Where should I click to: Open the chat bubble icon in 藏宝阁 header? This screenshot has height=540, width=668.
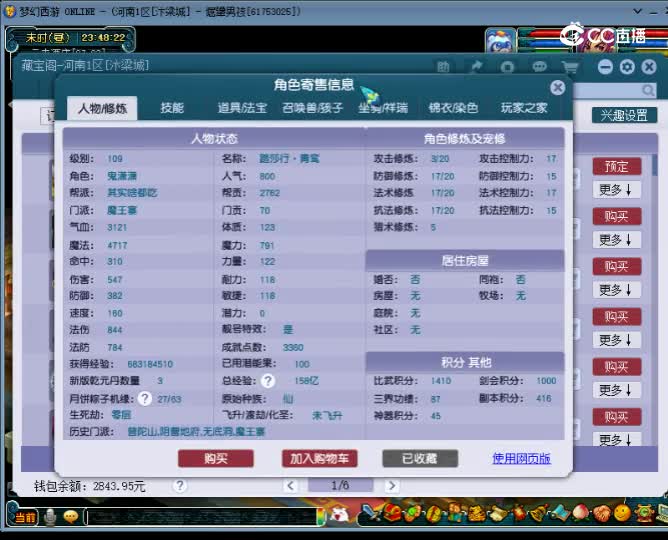[539, 67]
